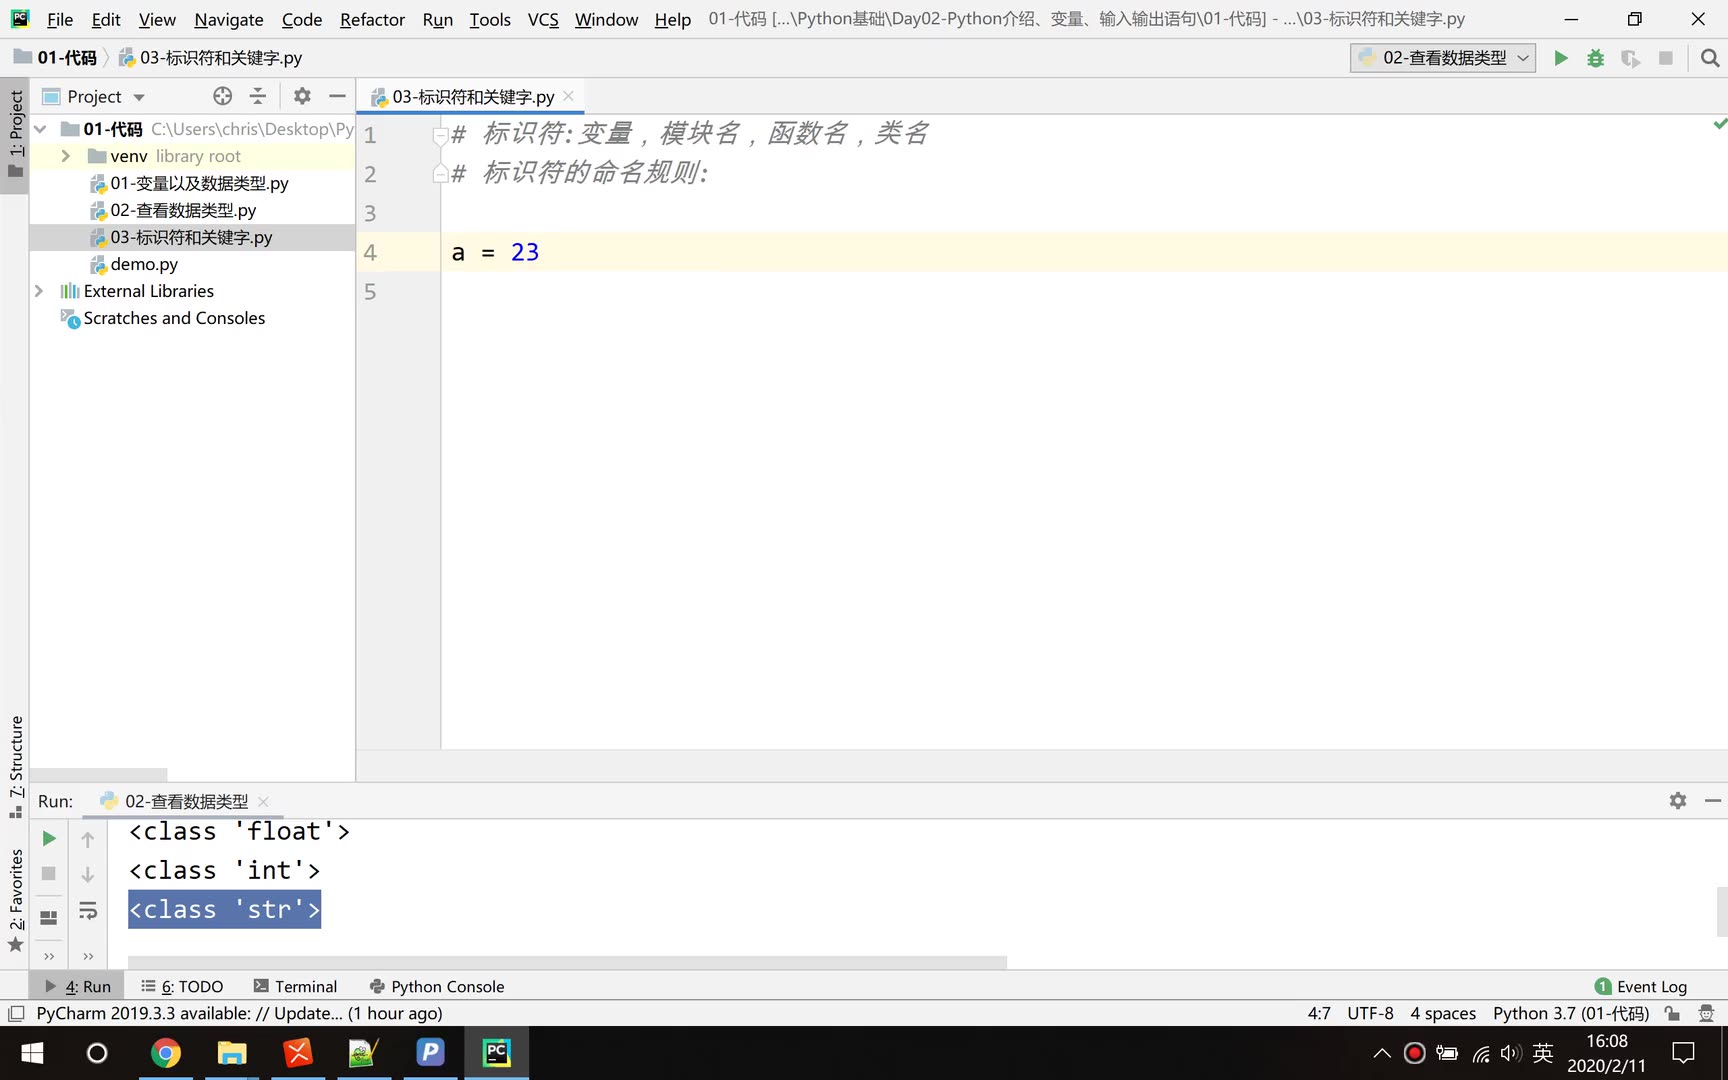Image resolution: width=1728 pixels, height=1080 pixels.
Task: Expand more toolbar actions chevron in Run panel's left column
Action: tap(48, 957)
